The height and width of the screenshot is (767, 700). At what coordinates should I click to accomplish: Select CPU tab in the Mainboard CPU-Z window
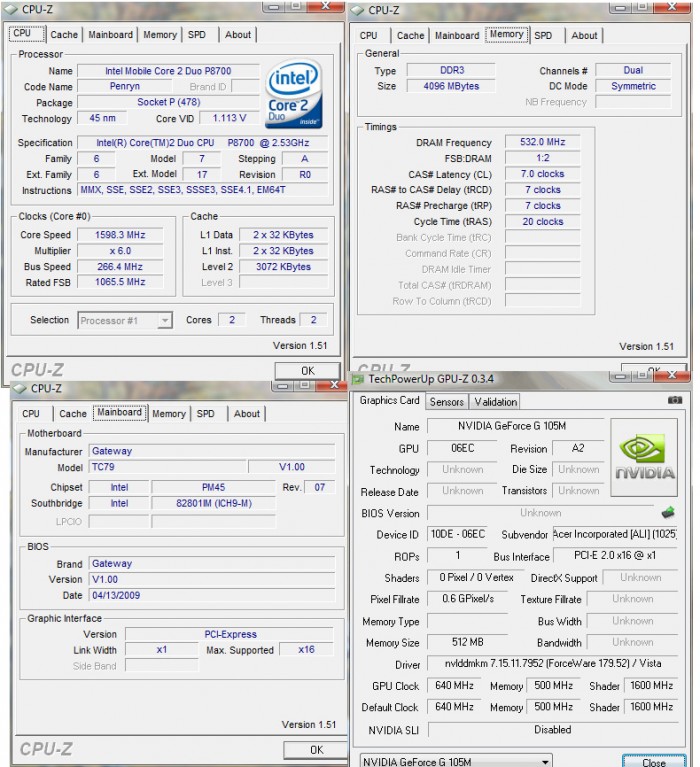point(31,414)
